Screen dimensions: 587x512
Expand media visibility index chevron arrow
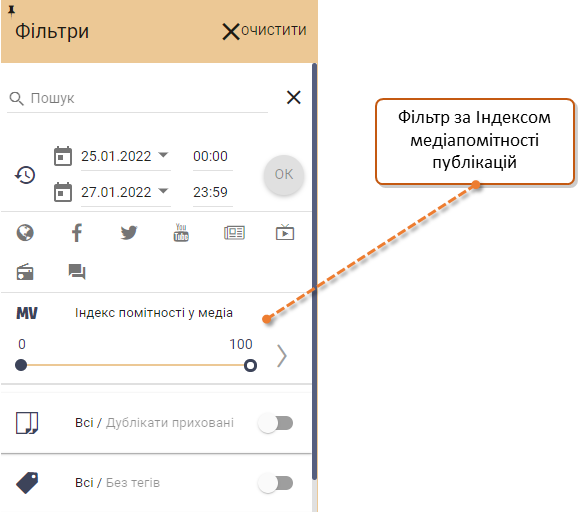(x=282, y=356)
